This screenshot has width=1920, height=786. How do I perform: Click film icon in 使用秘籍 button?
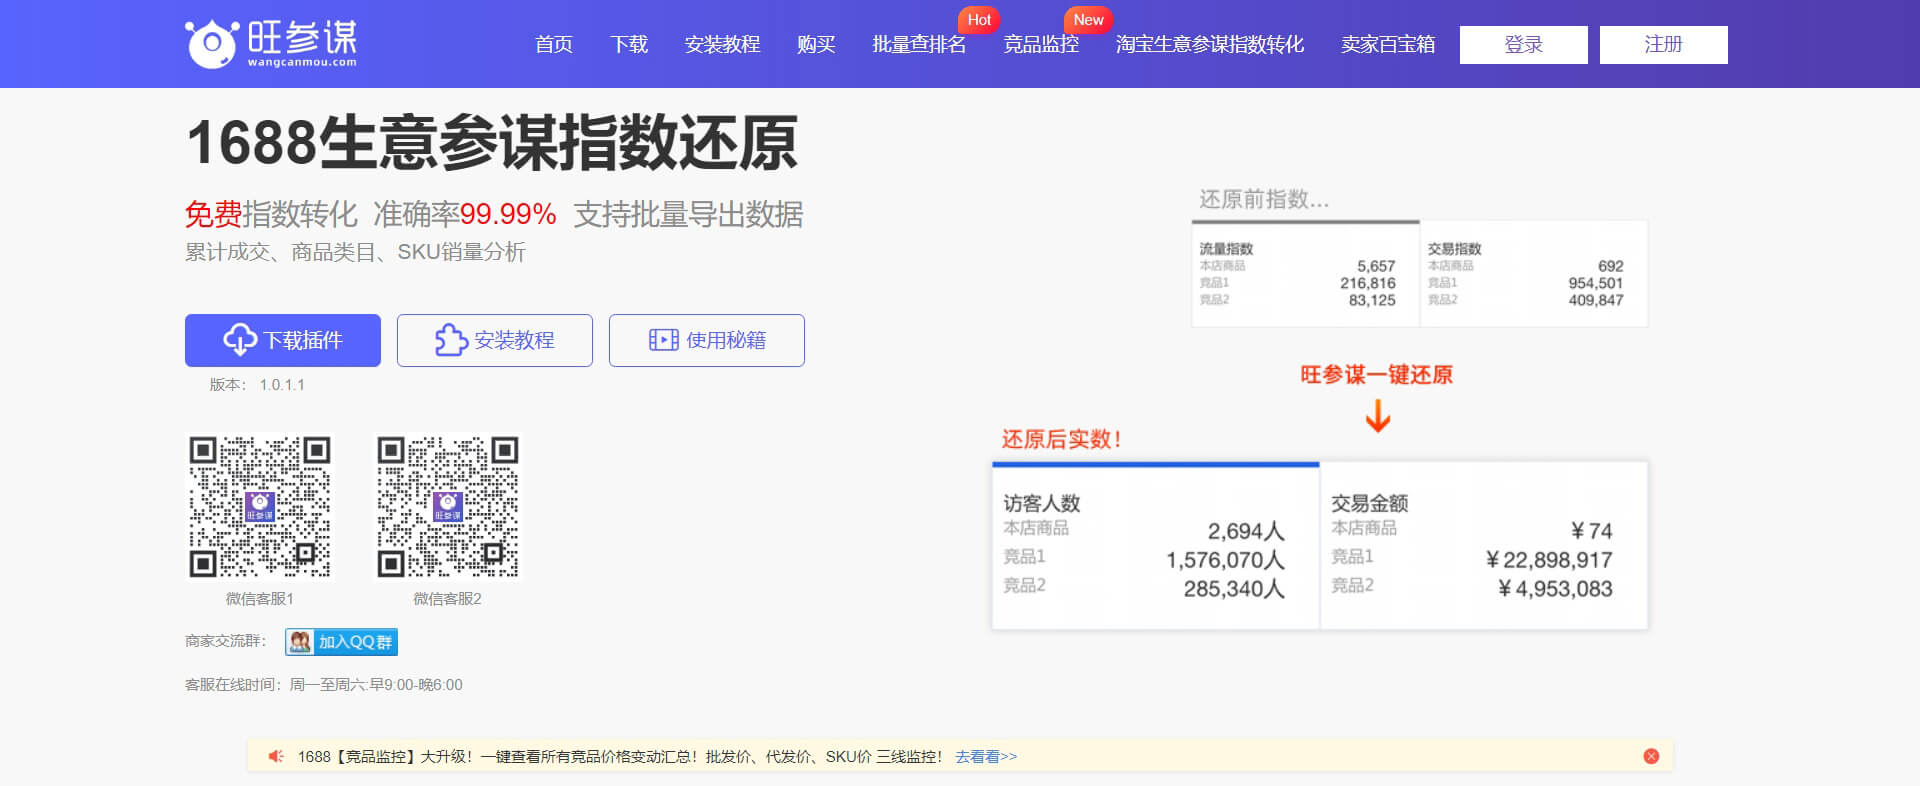coord(664,340)
